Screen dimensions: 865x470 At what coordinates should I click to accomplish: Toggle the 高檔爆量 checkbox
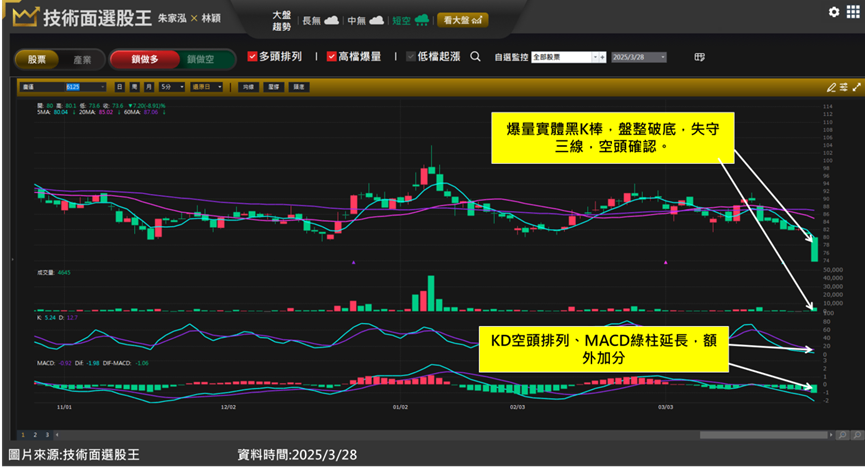[332, 56]
